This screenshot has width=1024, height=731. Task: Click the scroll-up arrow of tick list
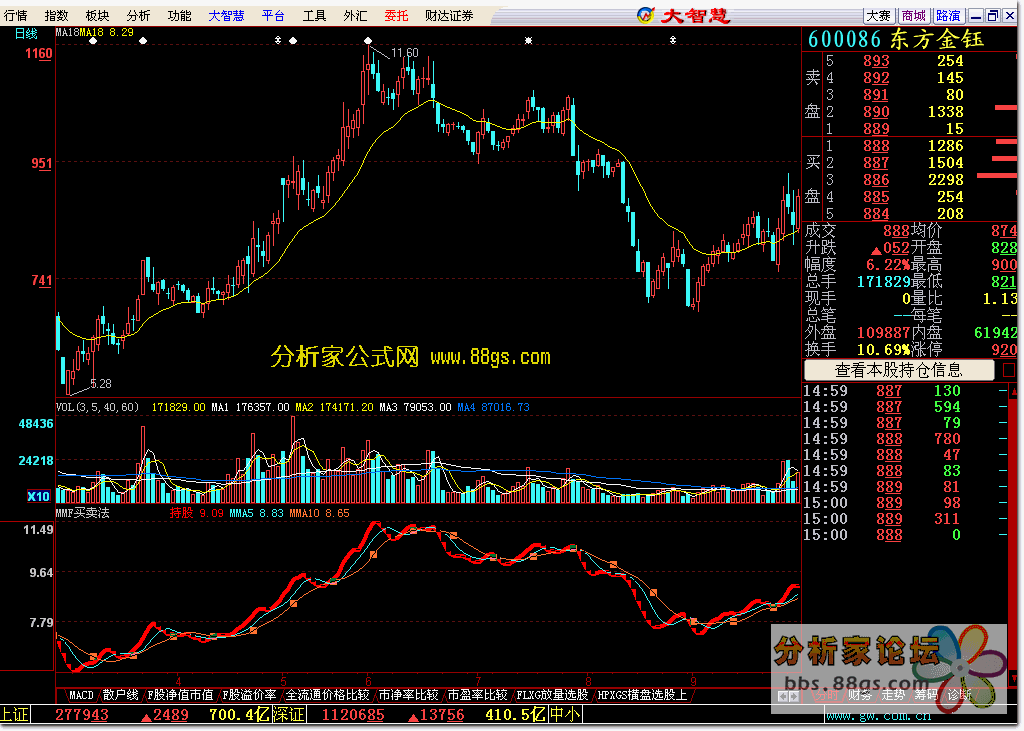tap(1014, 391)
